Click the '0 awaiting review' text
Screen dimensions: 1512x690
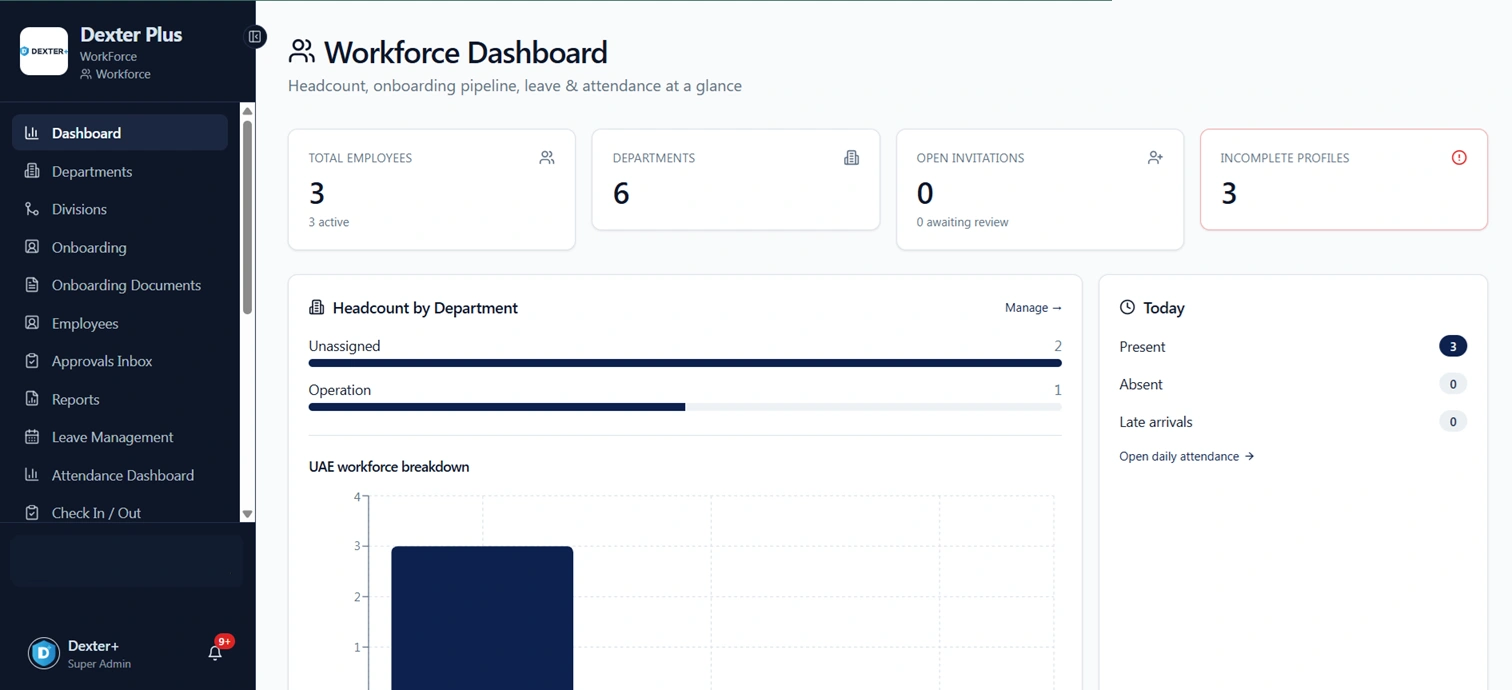click(x=962, y=222)
